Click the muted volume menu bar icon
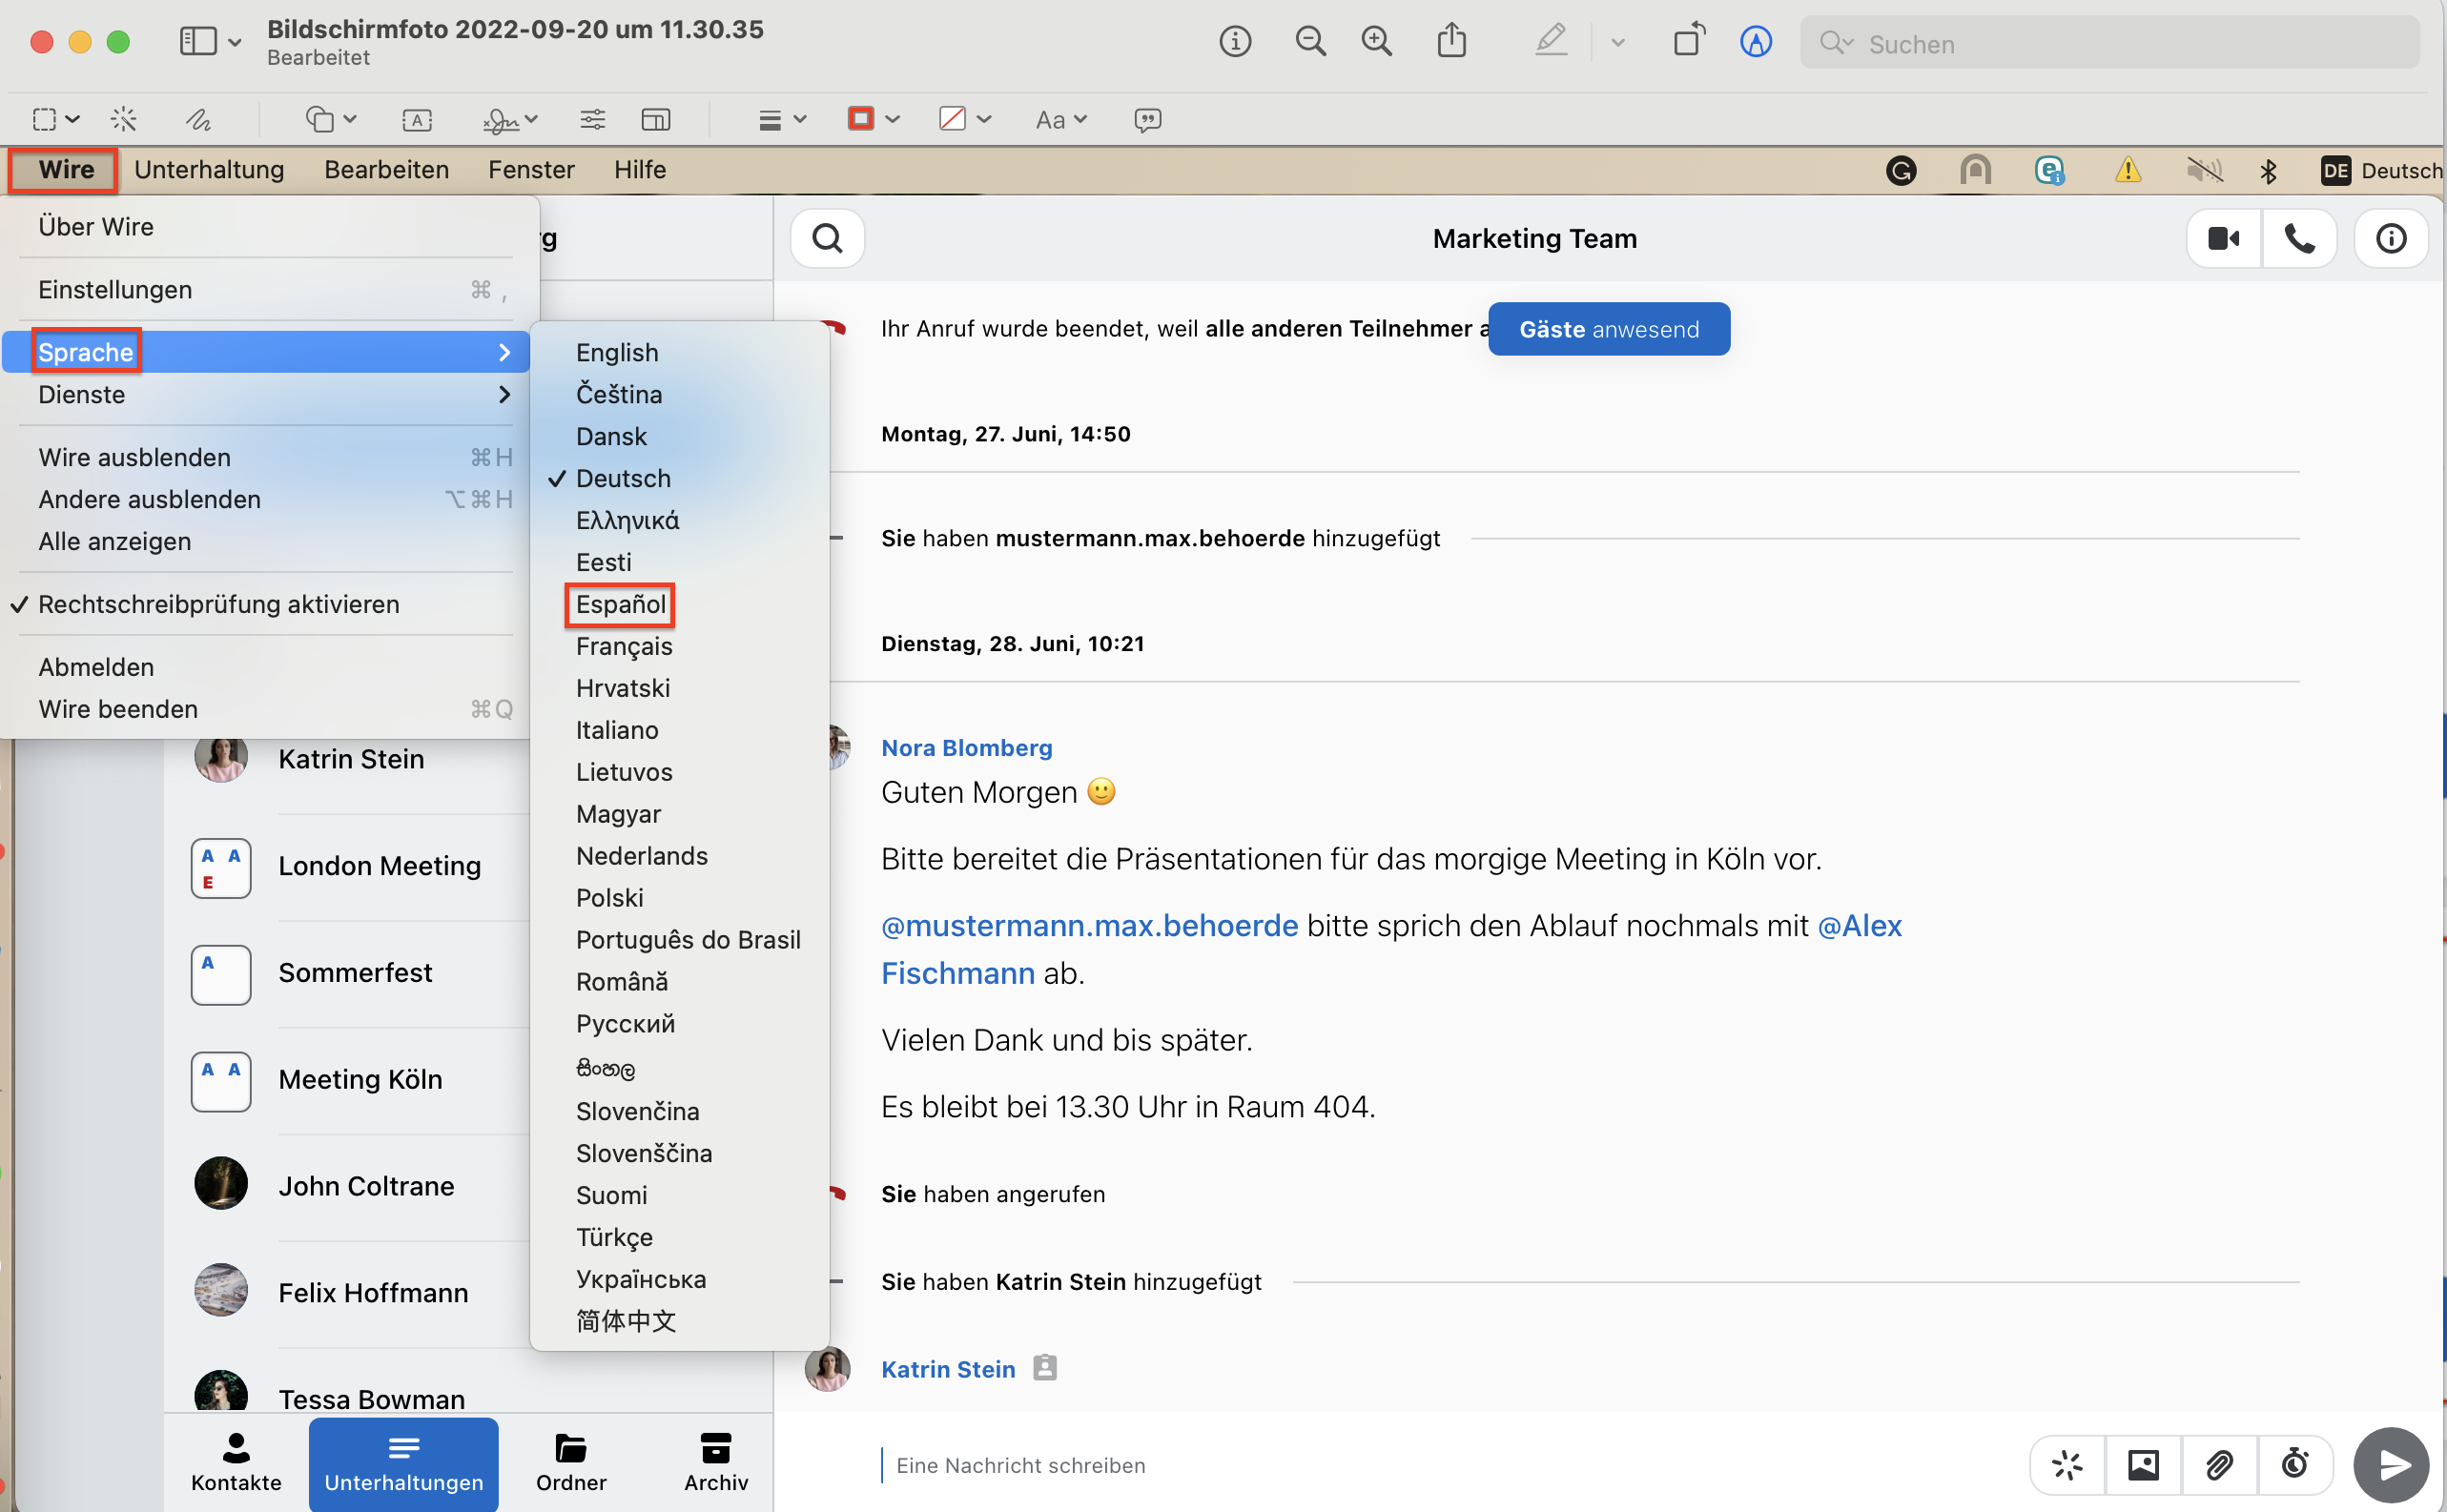This screenshot has height=1512, width=2447. (2204, 171)
